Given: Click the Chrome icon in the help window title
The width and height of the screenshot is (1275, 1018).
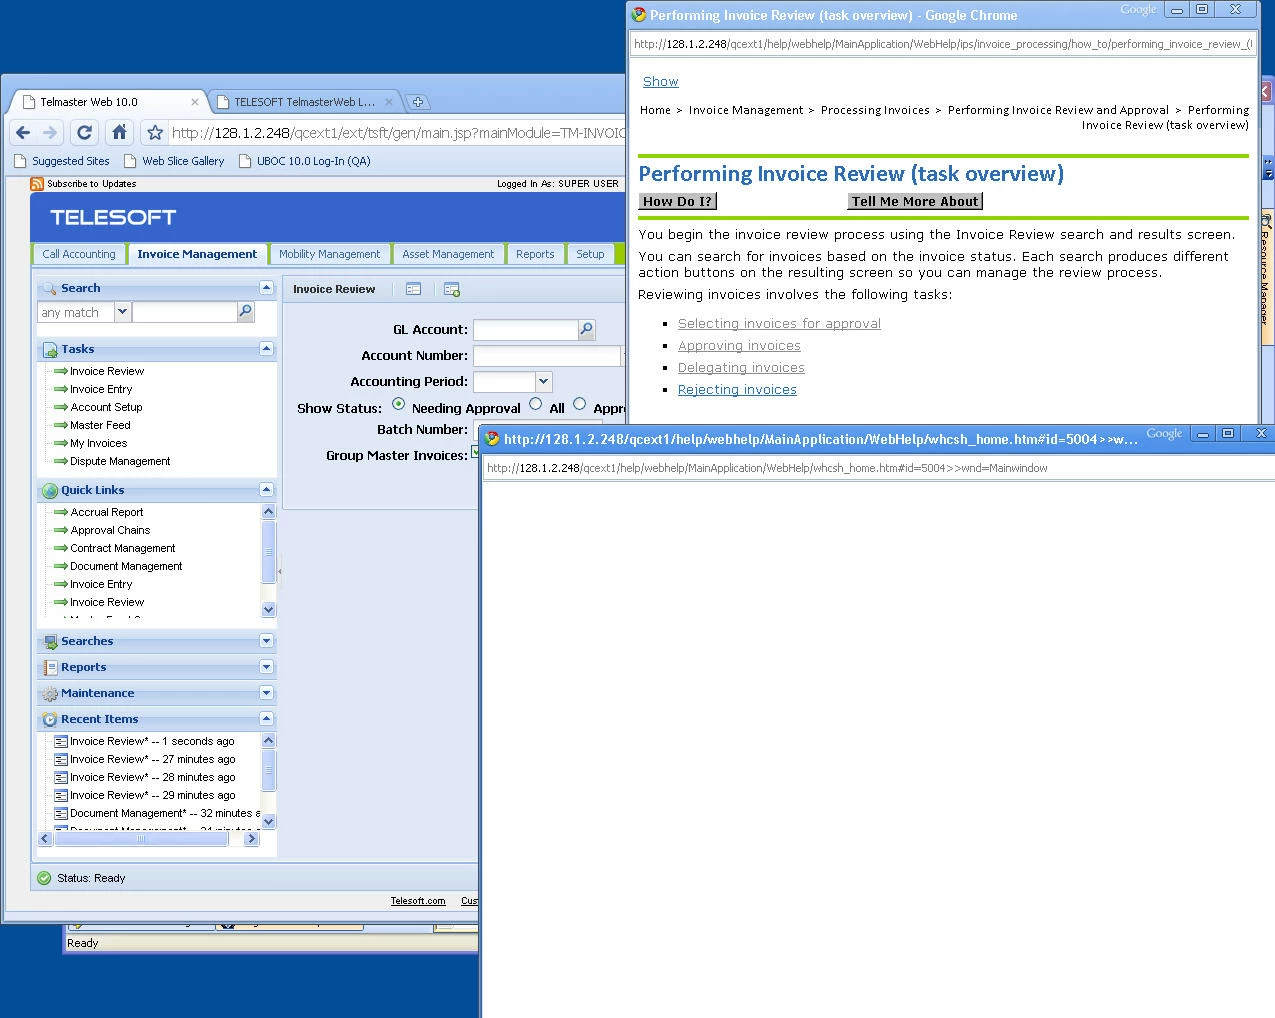Looking at the screenshot, I should point(639,15).
